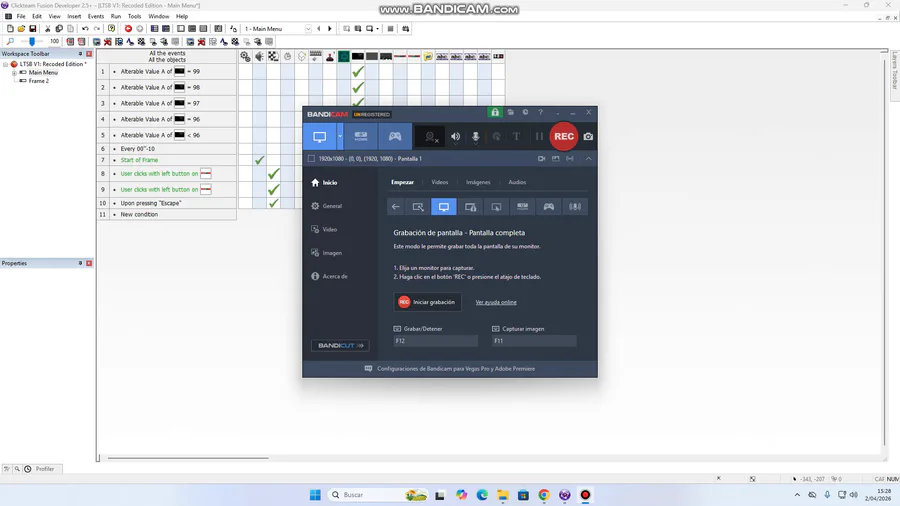The image size is (900, 506).
Task: Open Imagen settings in Bandicam sidebar
Action: click(327, 253)
